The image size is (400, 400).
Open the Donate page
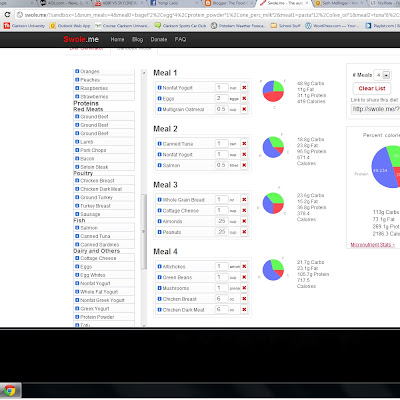(159, 39)
